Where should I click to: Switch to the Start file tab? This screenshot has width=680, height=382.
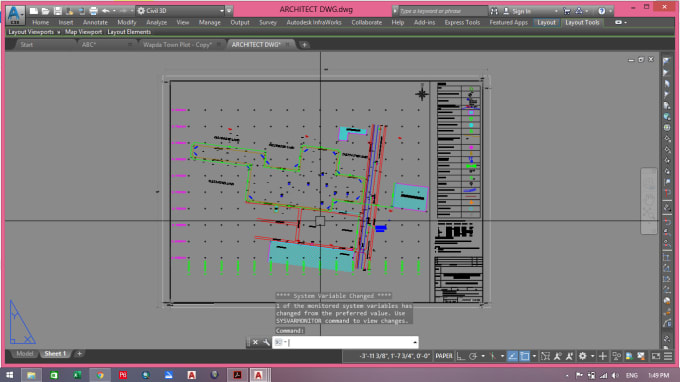pos(26,45)
